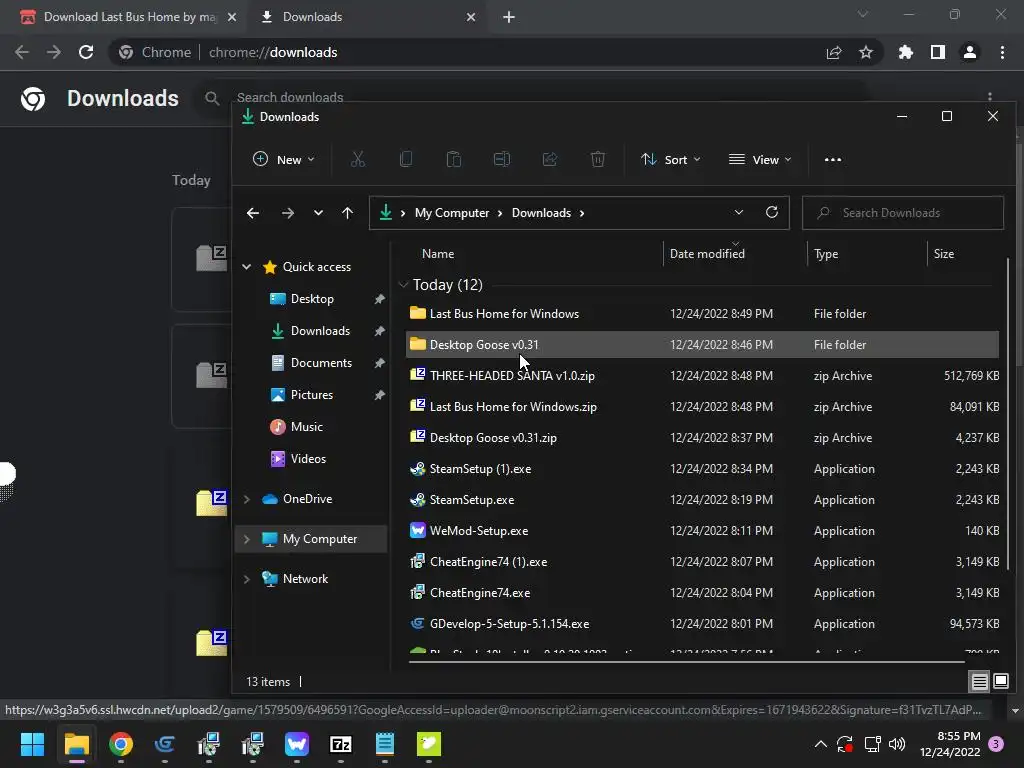Viewport: 1024px width, 768px height.
Task: Expand the OneDrive tree node
Action: click(247, 499)
